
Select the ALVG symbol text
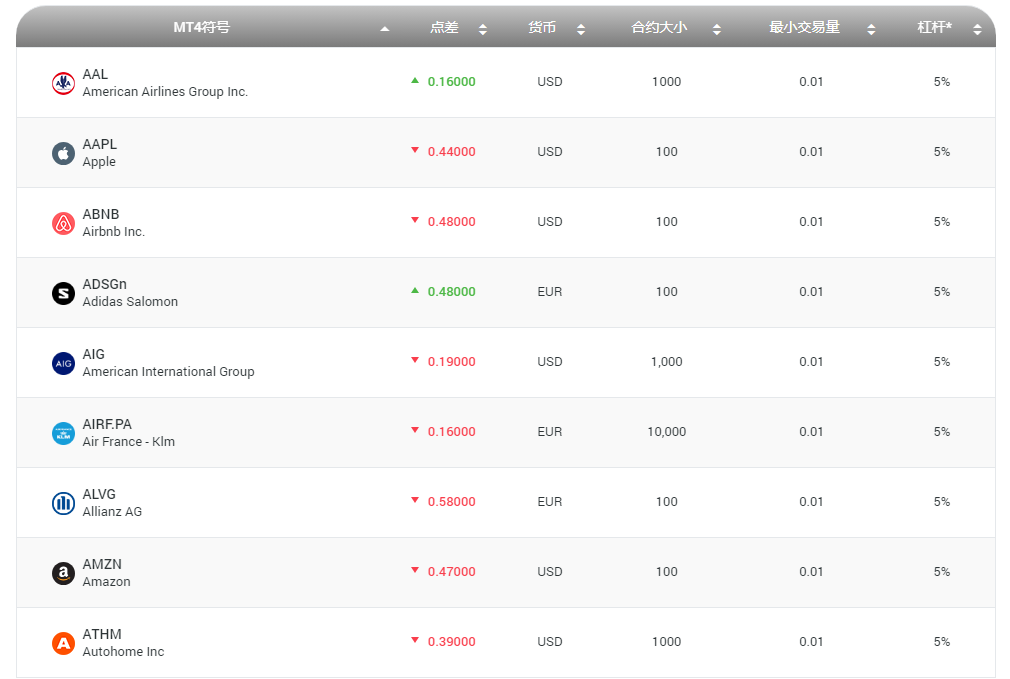(99, 494)
